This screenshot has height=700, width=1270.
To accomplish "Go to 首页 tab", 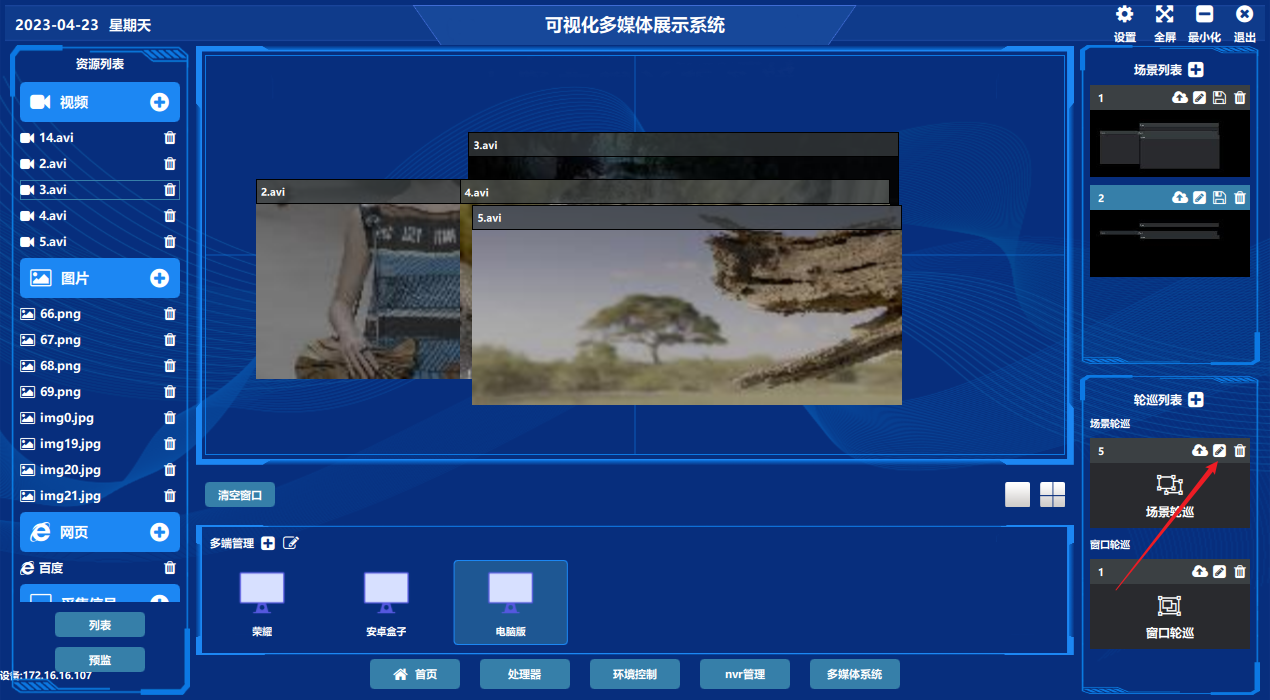I will coord(415,674).
